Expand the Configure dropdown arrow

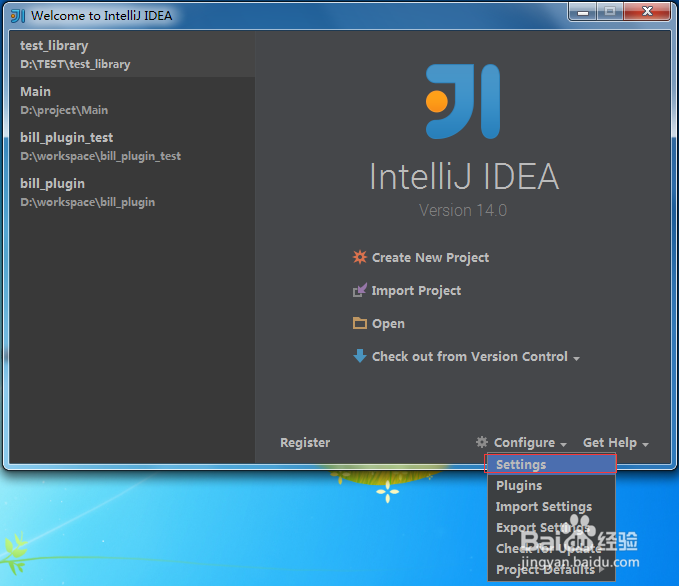pyautogui.click(x=563, y=445)
